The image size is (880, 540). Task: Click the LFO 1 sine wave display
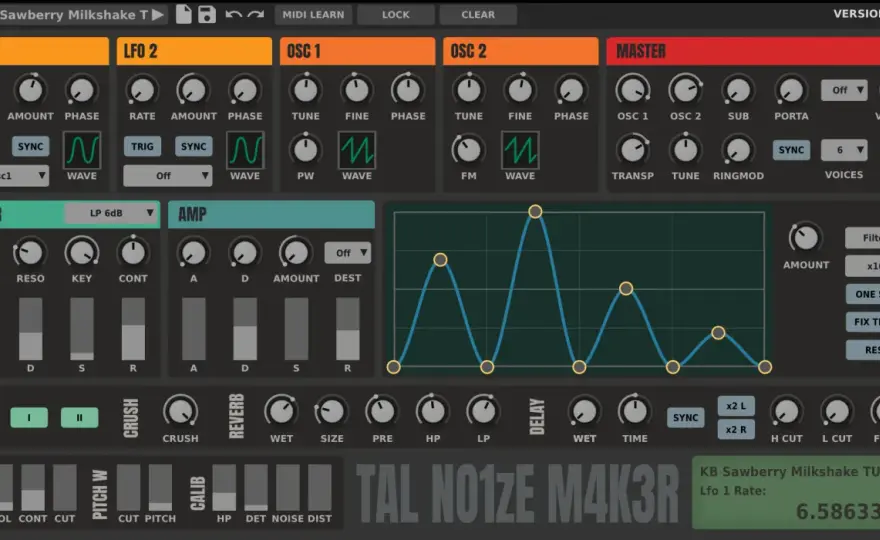[x=82, y=150]
